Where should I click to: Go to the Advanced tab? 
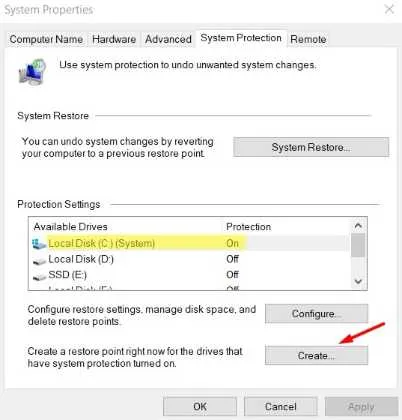[168, 39]
